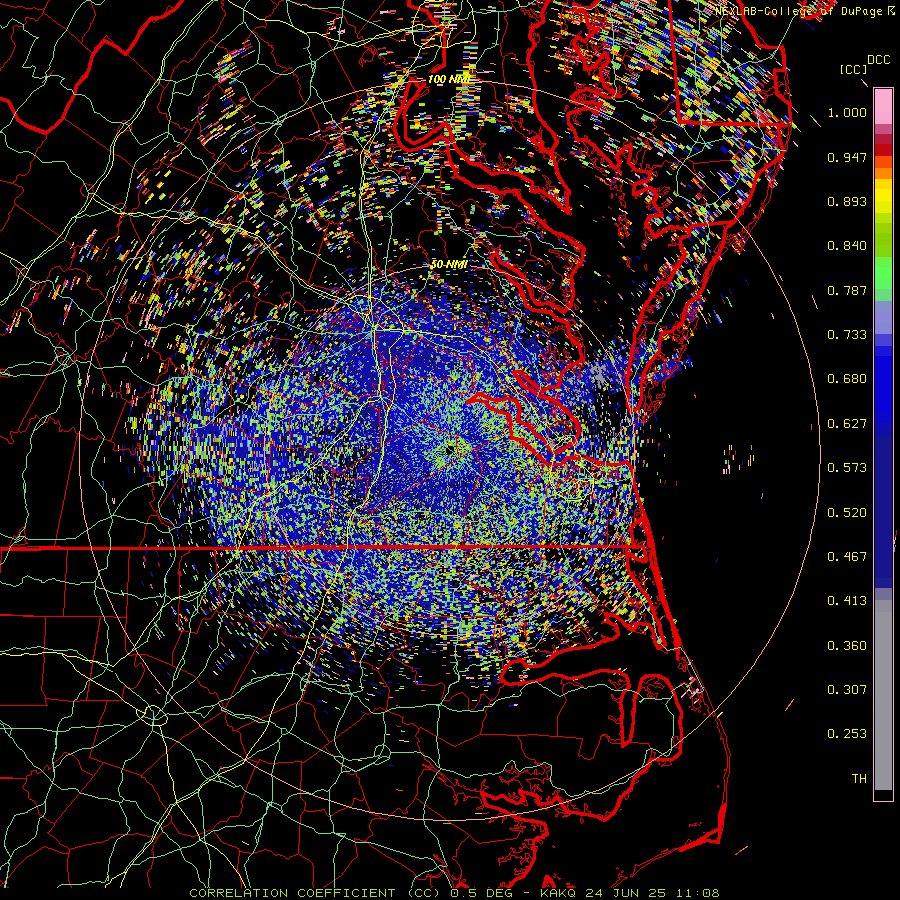900x900 pixels.
Task: Click the 0.253 scale label
Action: pos(847,734)
